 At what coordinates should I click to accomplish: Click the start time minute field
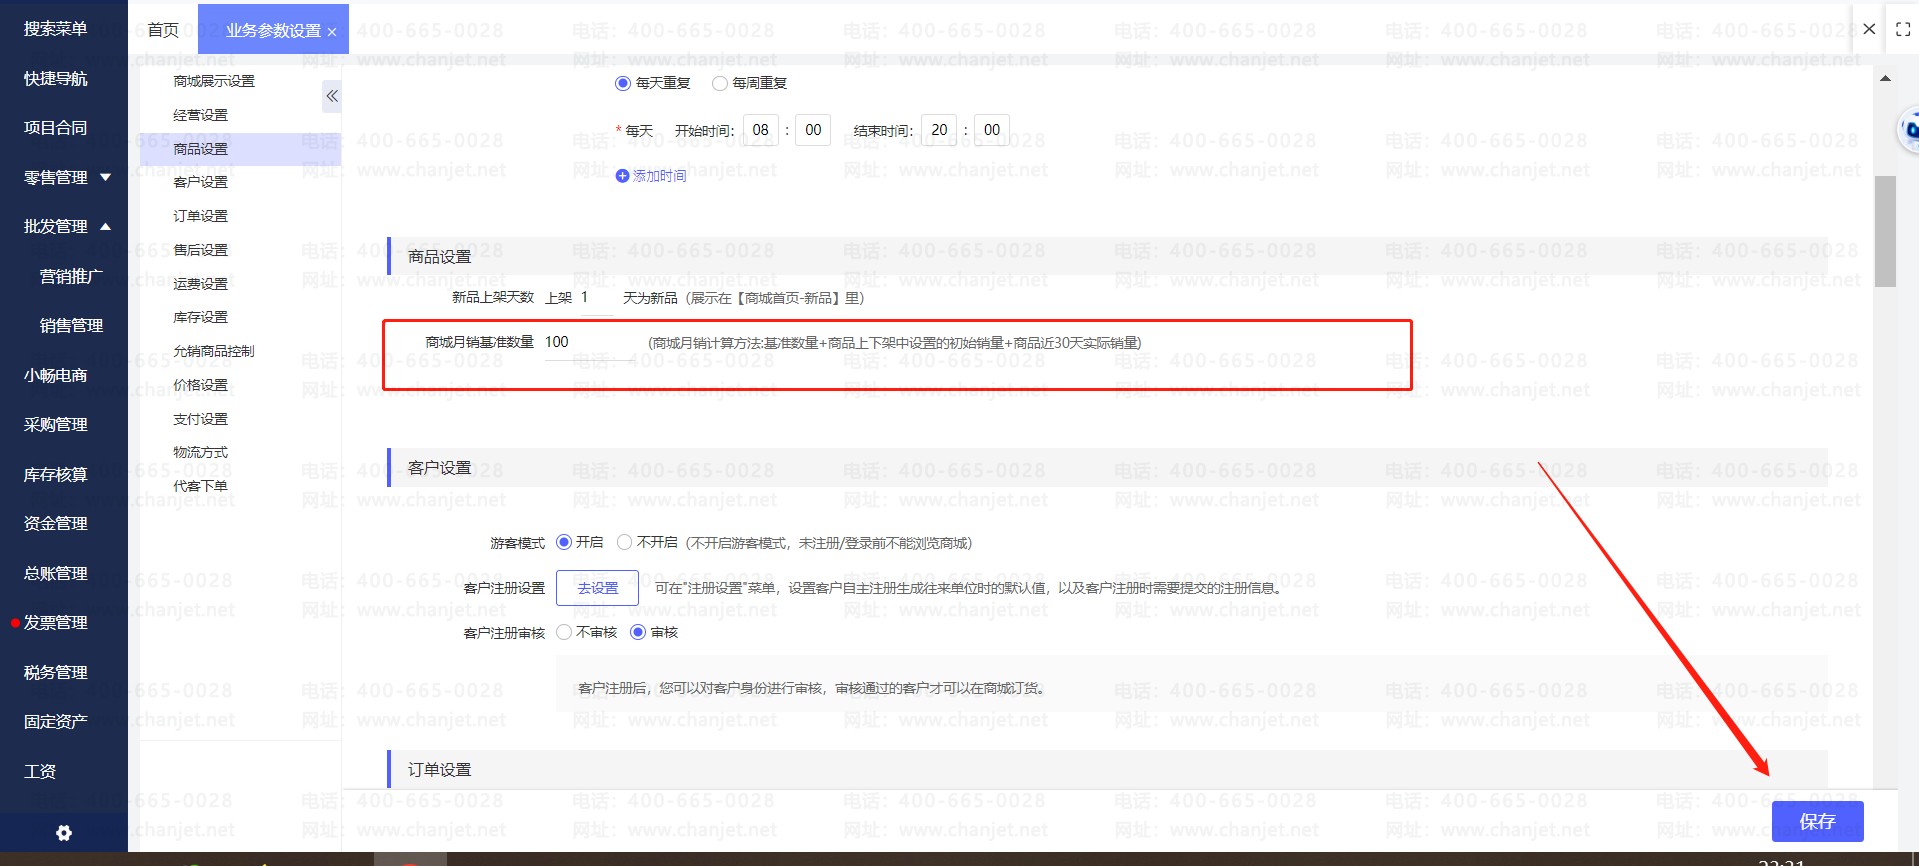813,130
